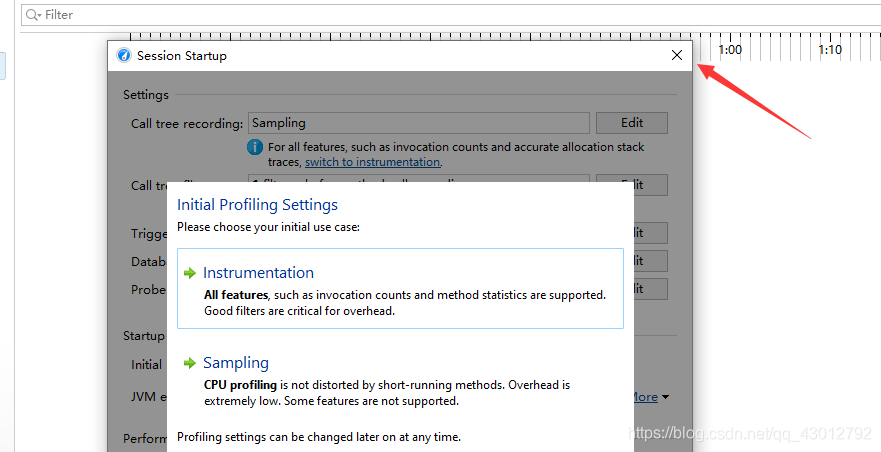Viewport: 881px width, 452px height.
Task: Click the 1:00 mark on timeline ruler
Action: [730, 49]
